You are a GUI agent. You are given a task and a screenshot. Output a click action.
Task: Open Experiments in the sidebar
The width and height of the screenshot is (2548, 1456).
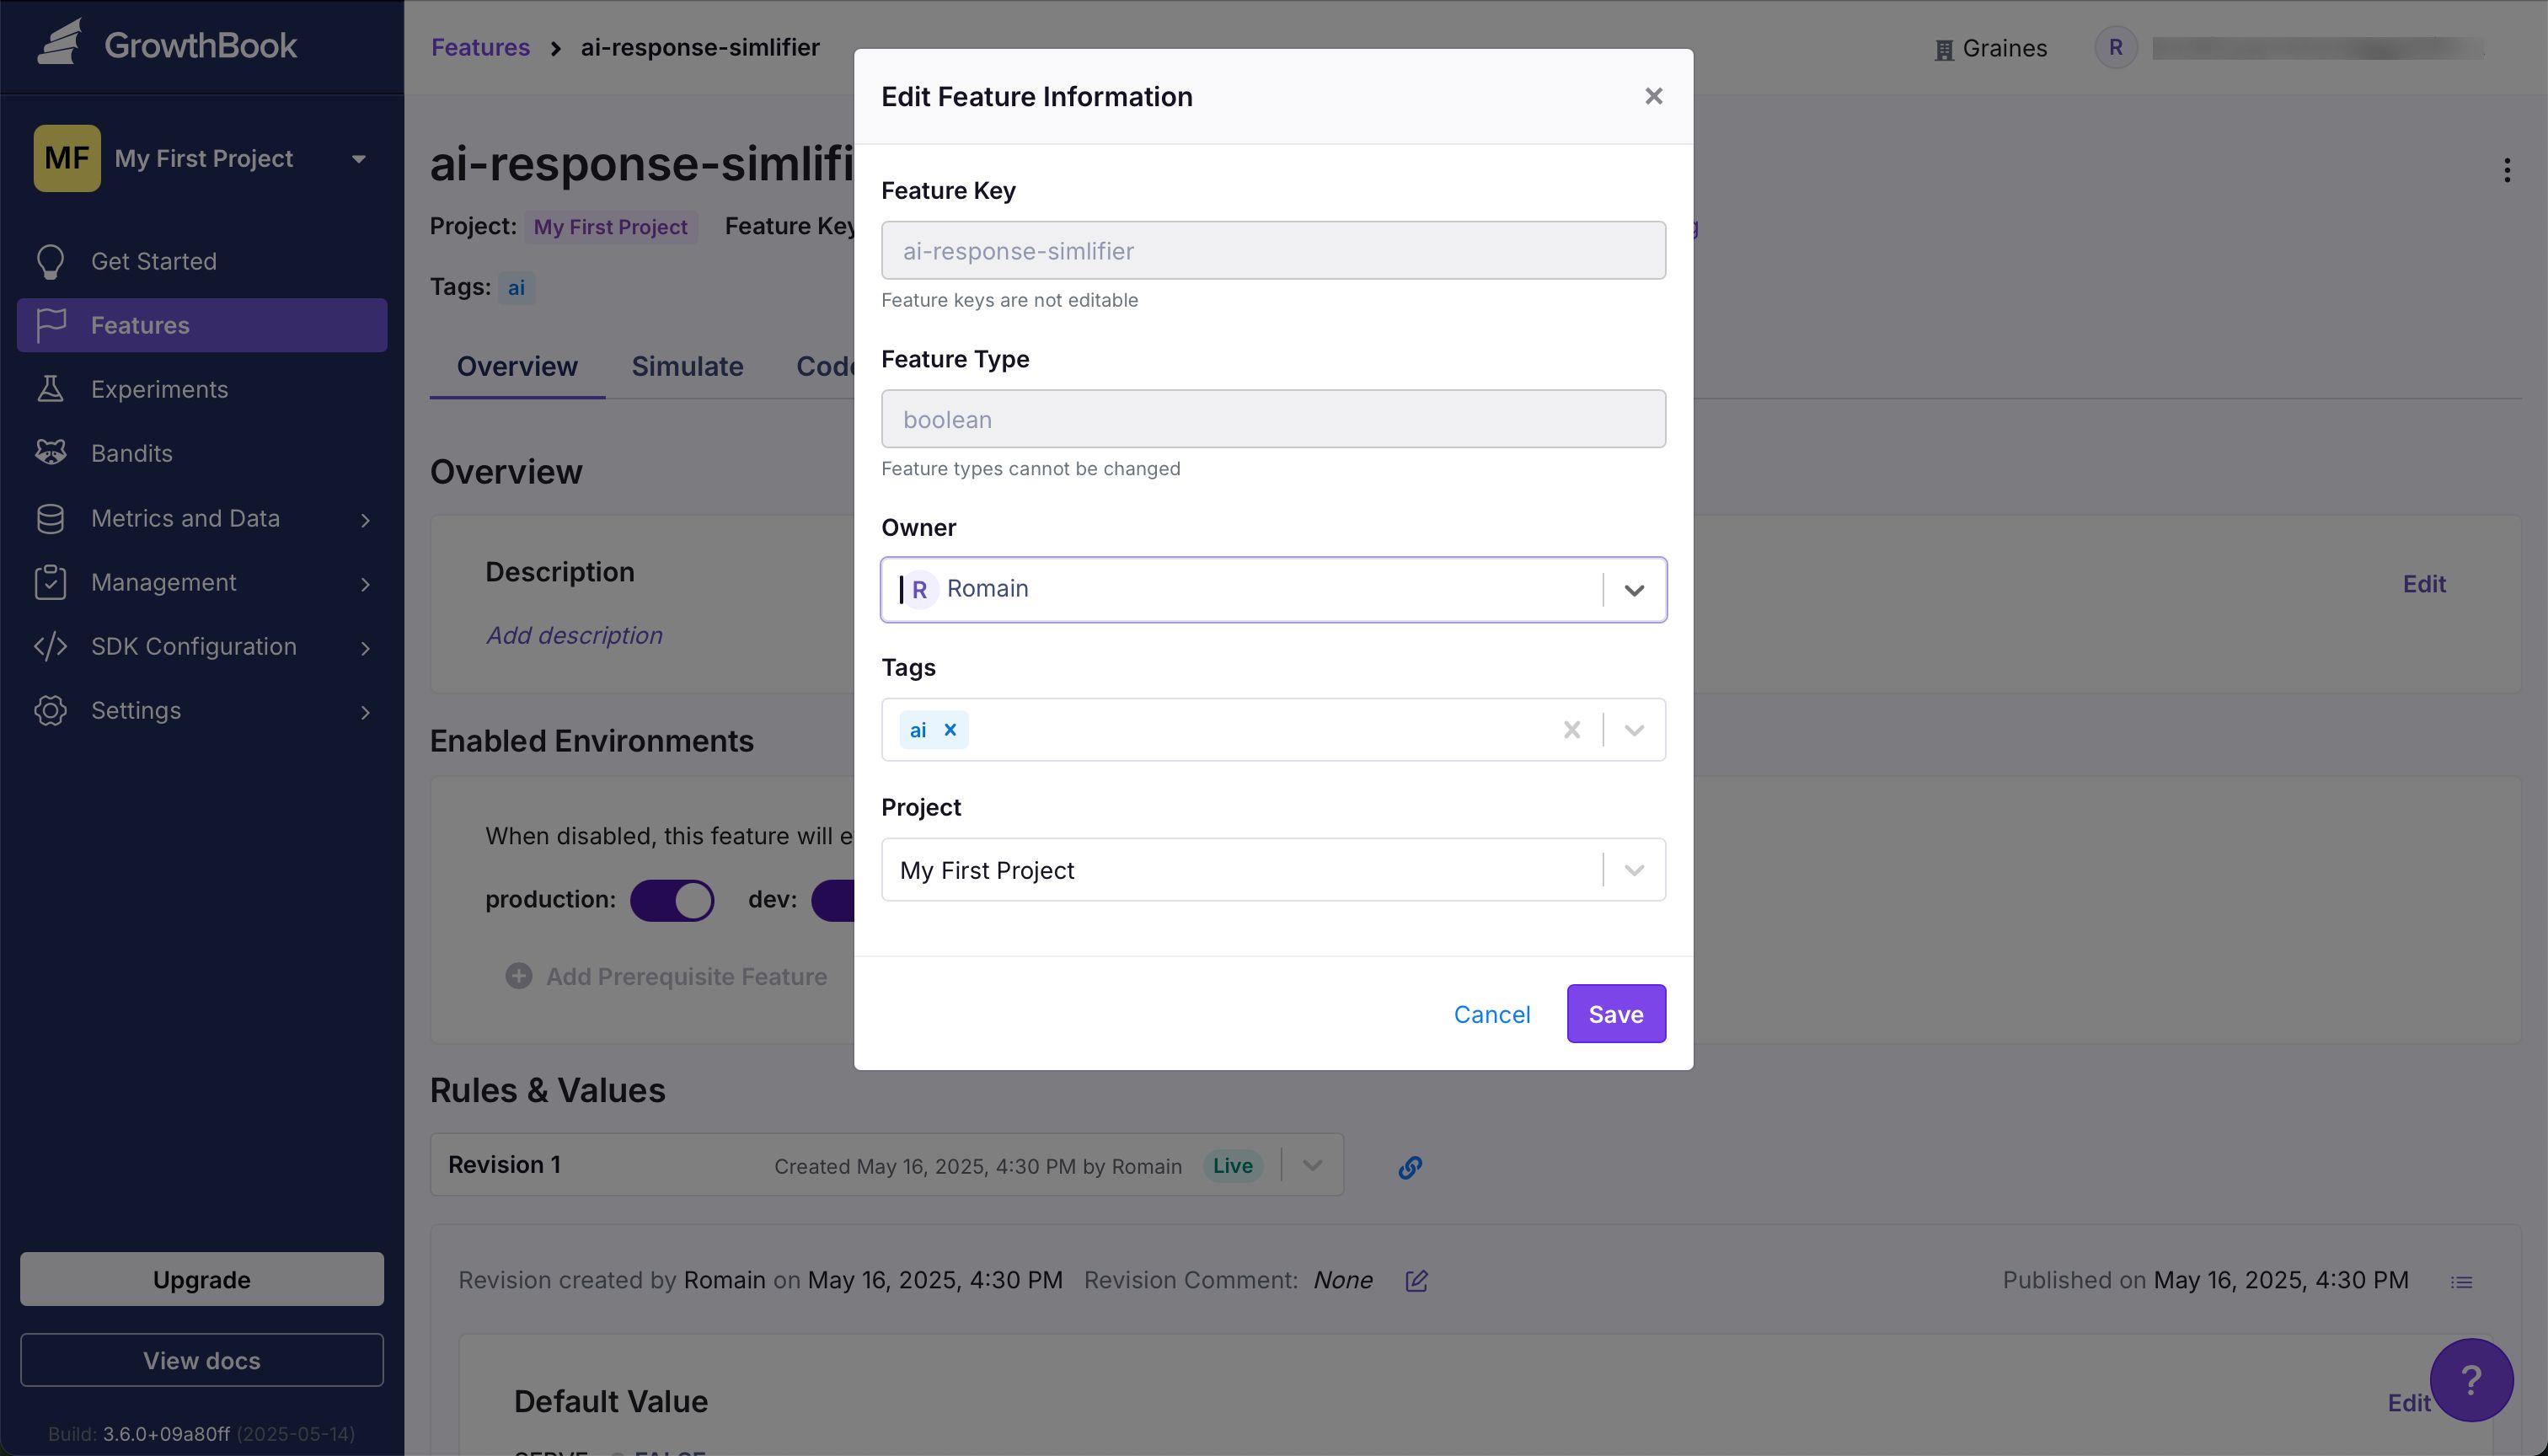[x=202, y=389]
